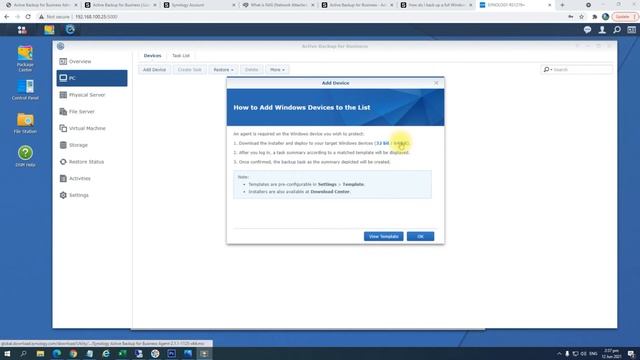Expand the Restore dropdown

pyautogui.click(x=223, y=70)
